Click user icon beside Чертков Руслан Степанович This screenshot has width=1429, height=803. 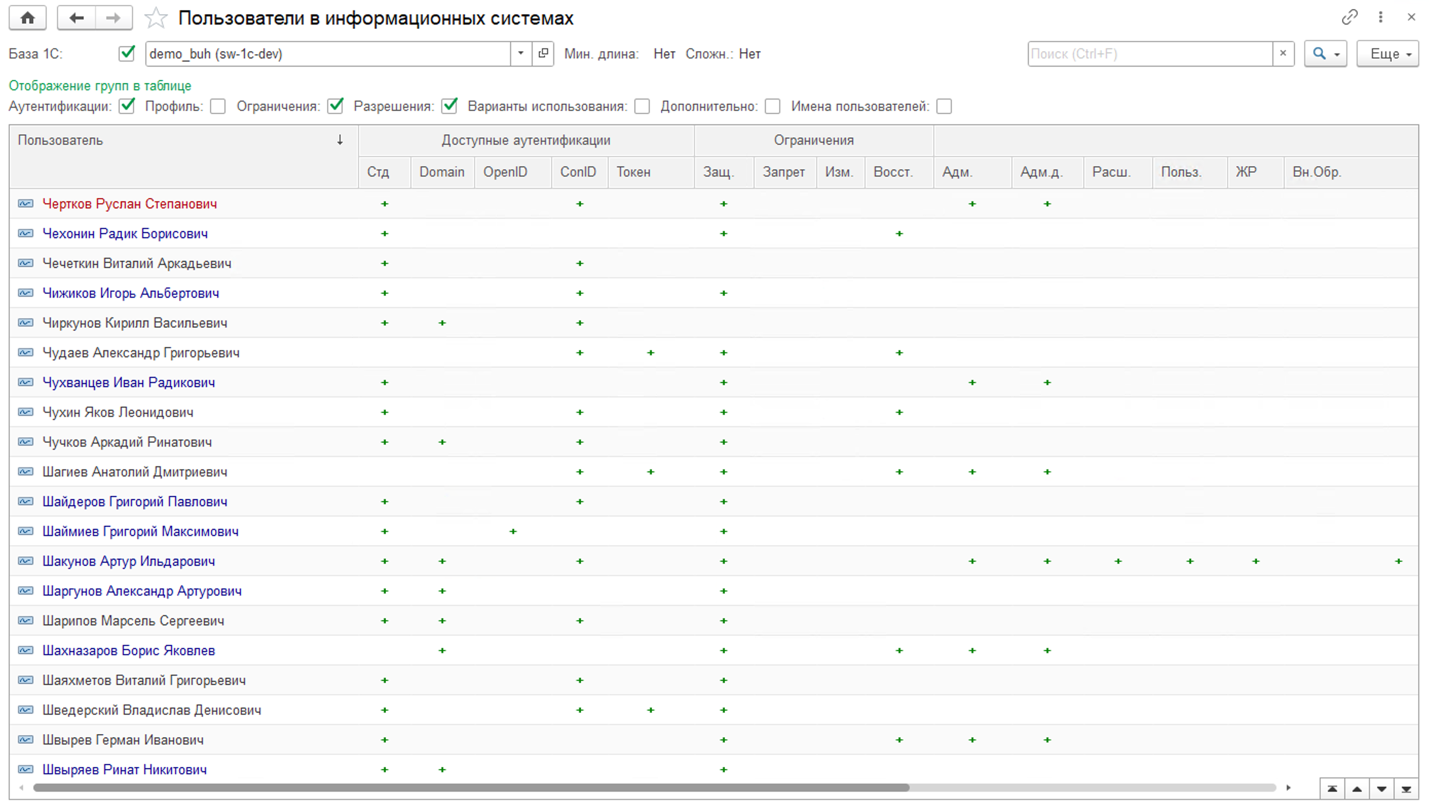click(26, 204)
